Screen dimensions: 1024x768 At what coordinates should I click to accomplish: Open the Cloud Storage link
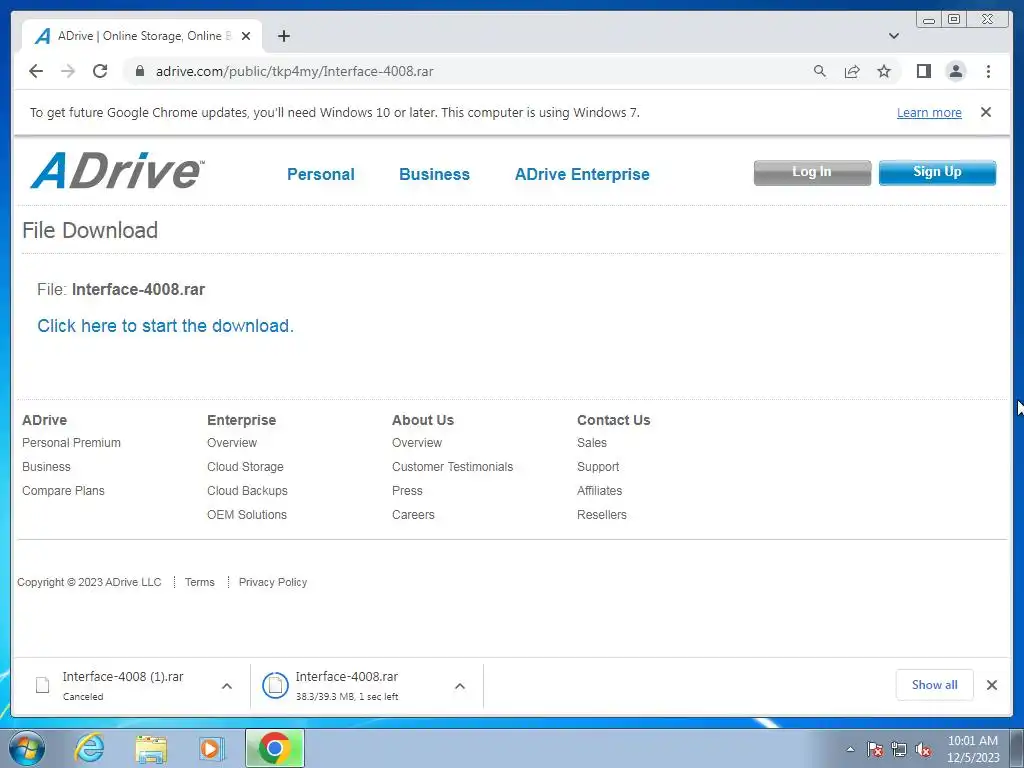pos(245,467)
